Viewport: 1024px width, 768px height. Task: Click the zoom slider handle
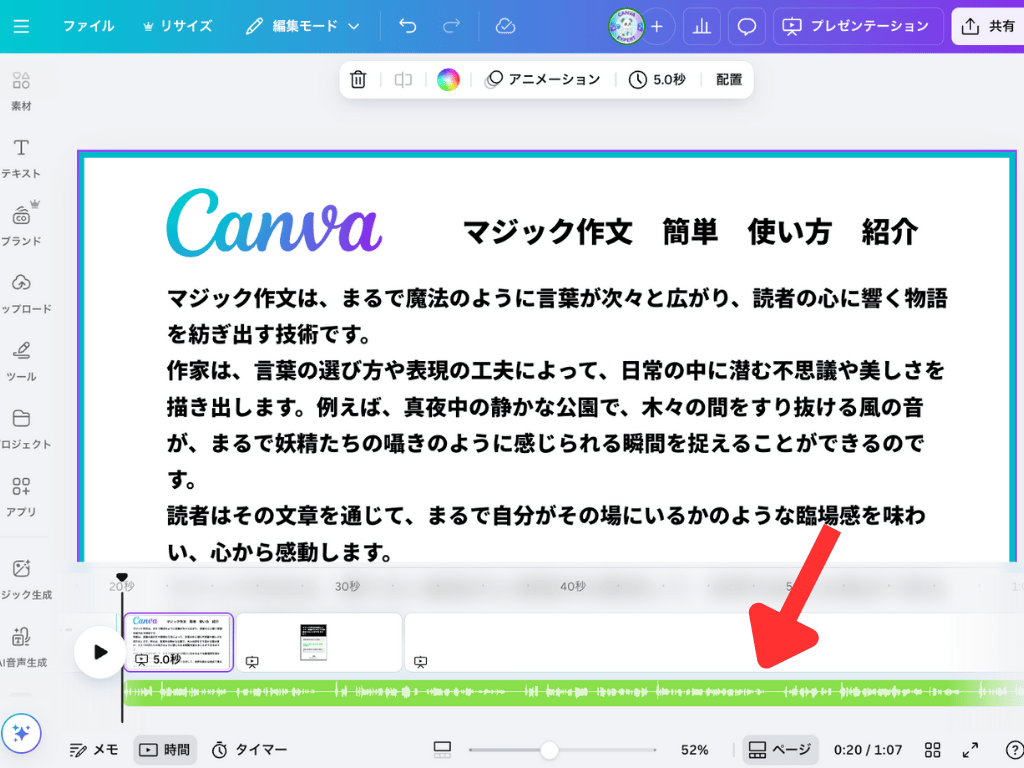549,750
